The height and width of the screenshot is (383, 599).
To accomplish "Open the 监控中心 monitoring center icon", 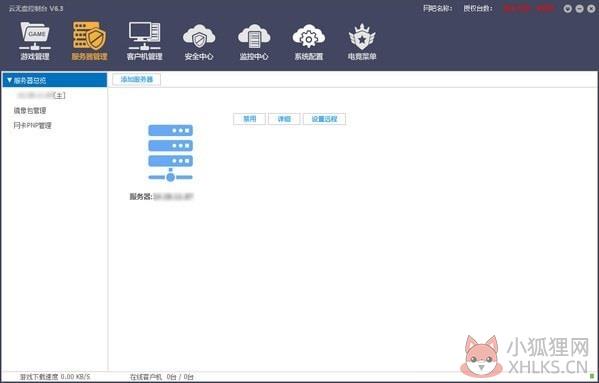I will tap(254, 42).
